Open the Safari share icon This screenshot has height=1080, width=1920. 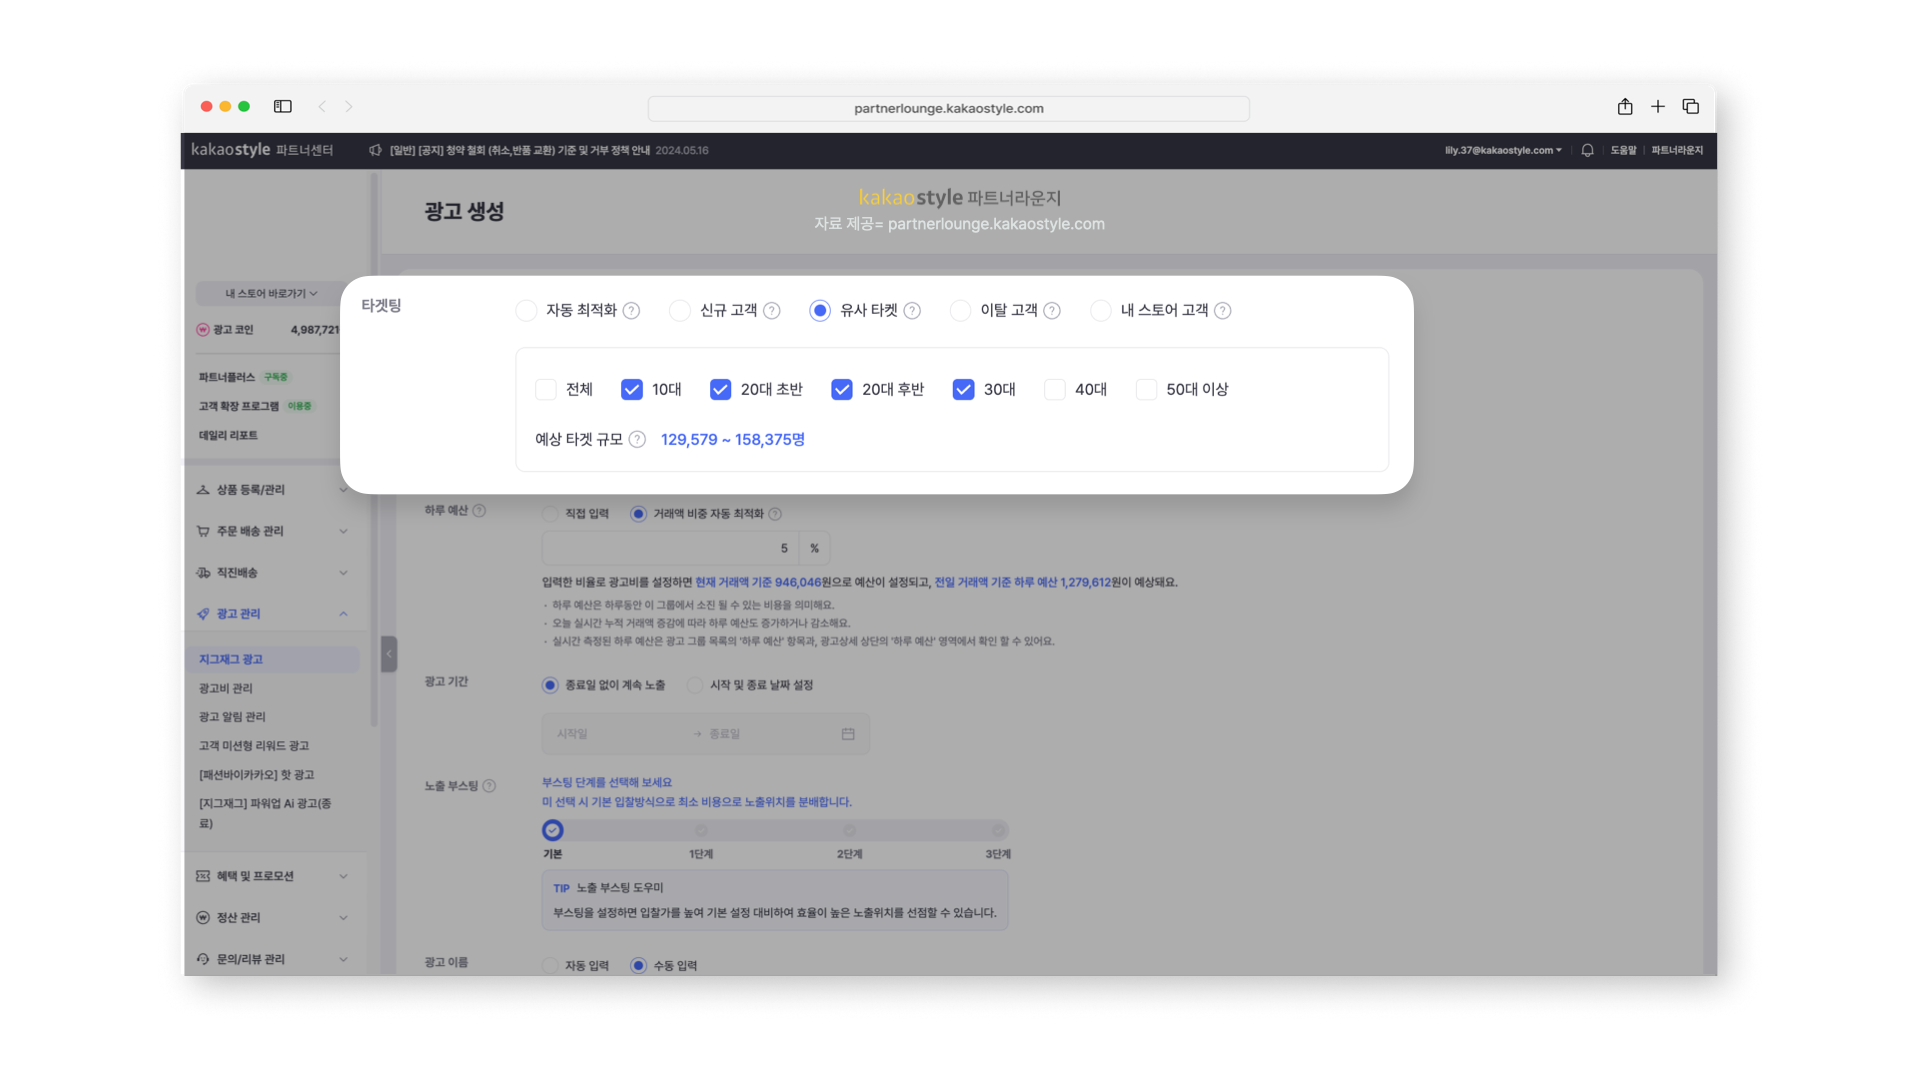click(1625, 106)
